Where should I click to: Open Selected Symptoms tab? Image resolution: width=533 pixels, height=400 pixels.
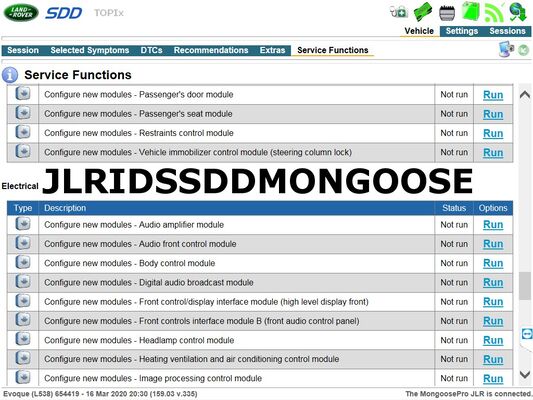pyautogui.click(x=90, y=50)
